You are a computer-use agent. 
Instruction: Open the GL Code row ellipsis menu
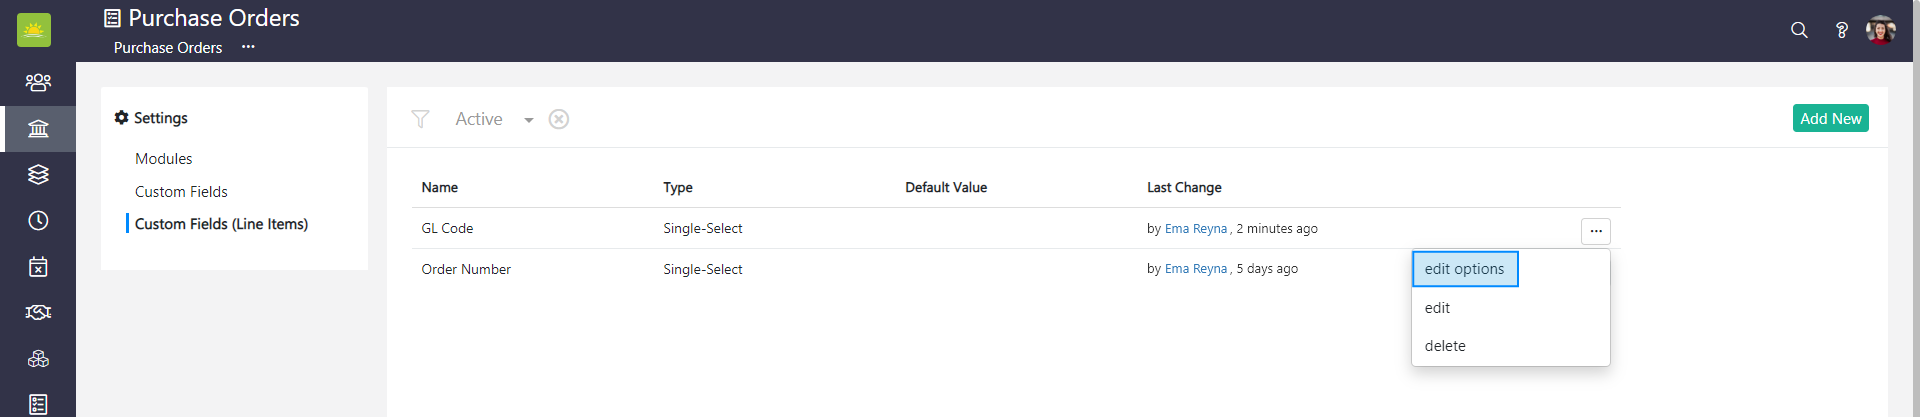pyautogui.click(x=1595, y=231)
